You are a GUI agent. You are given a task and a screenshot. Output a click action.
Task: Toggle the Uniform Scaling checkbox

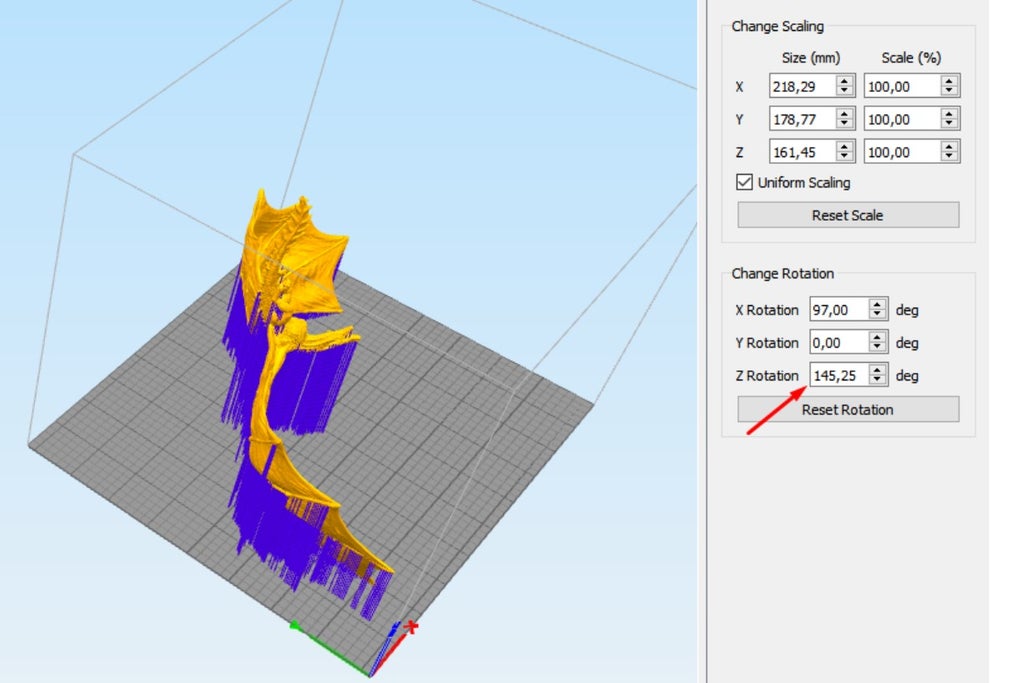pos(744,182)
